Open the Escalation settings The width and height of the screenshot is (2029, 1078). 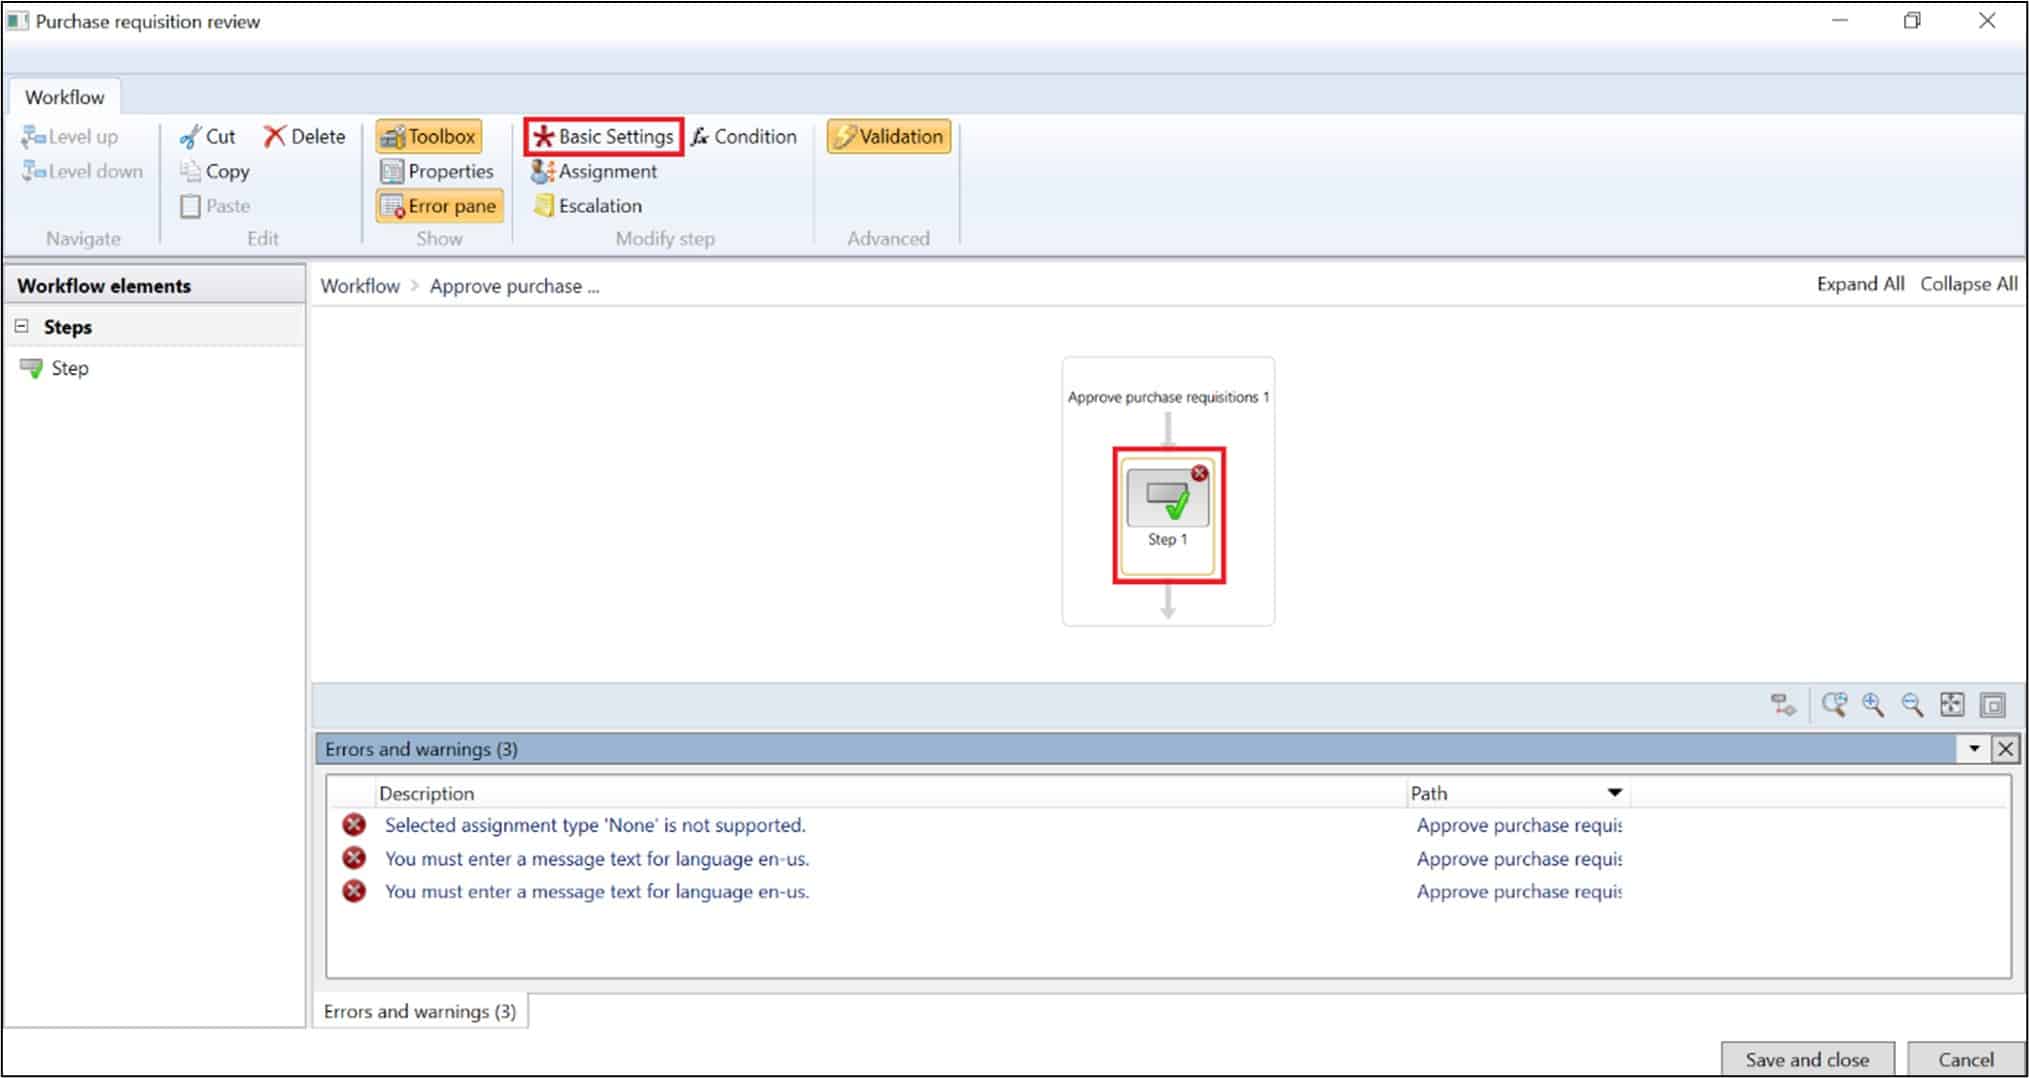click(x=587, y=206)
